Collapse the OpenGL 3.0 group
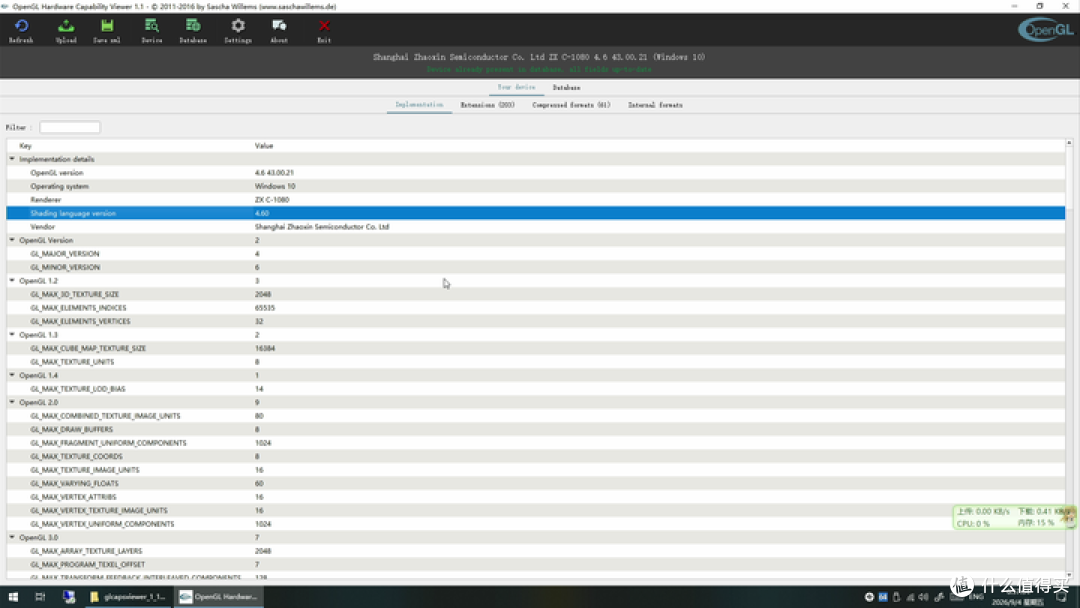Screen dimensions: 1080x608 [x=12, y=537]
